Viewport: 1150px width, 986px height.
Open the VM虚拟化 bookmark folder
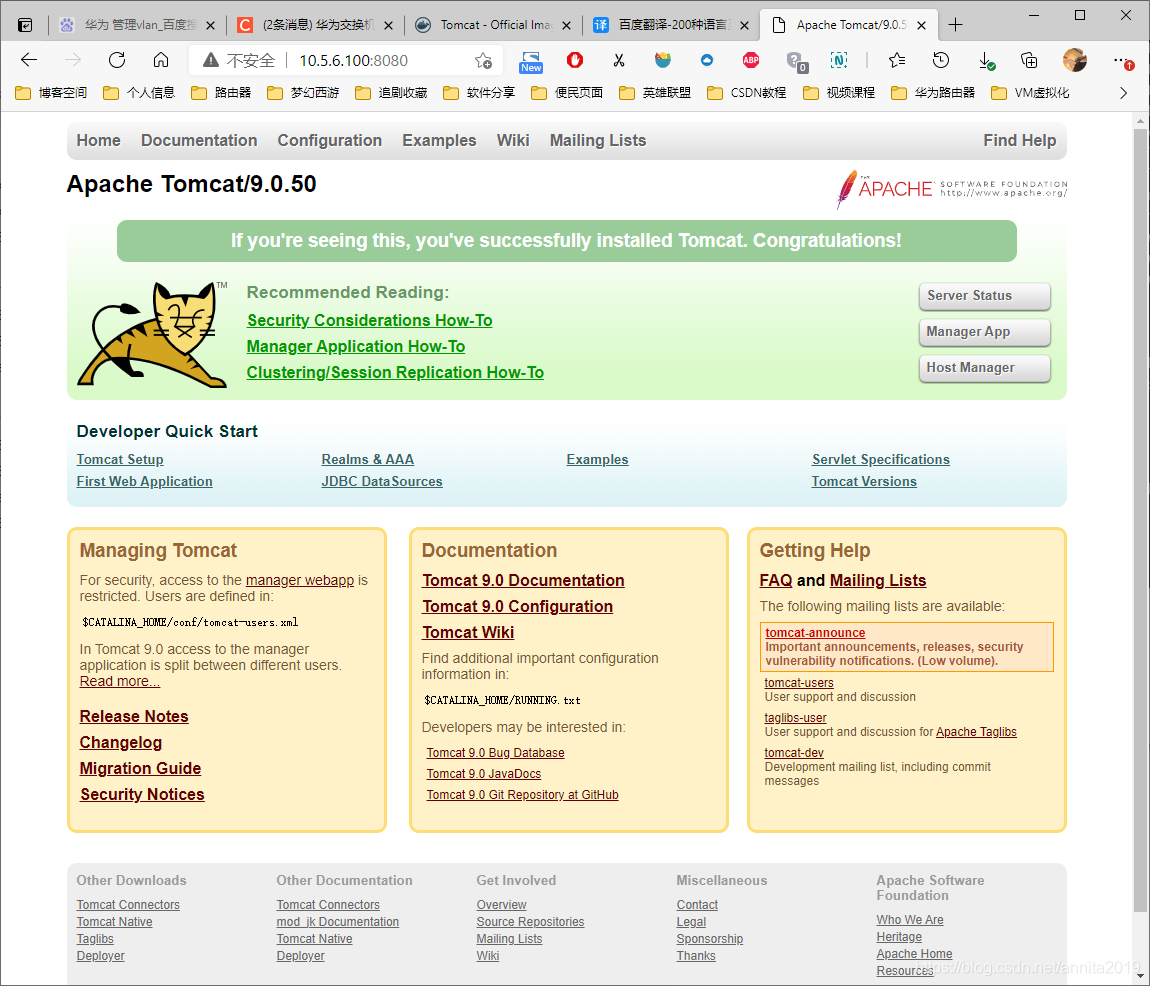tap(1030, 92)
